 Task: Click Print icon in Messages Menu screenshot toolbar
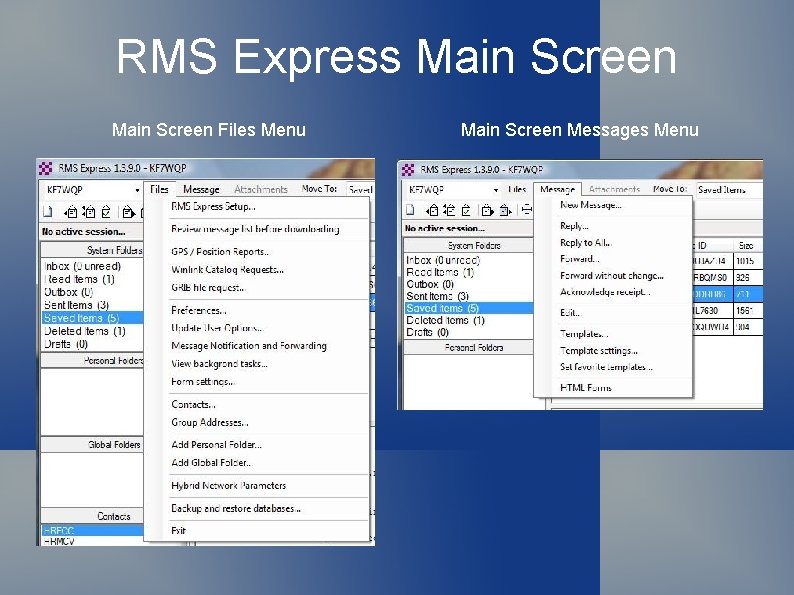pos(527,210)
